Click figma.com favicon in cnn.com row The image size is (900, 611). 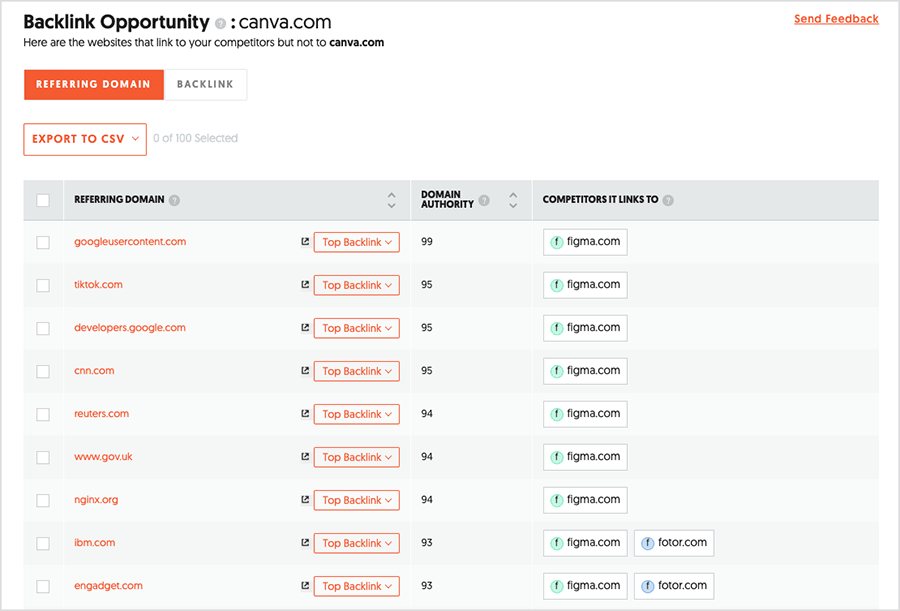(x=556, y=372)
